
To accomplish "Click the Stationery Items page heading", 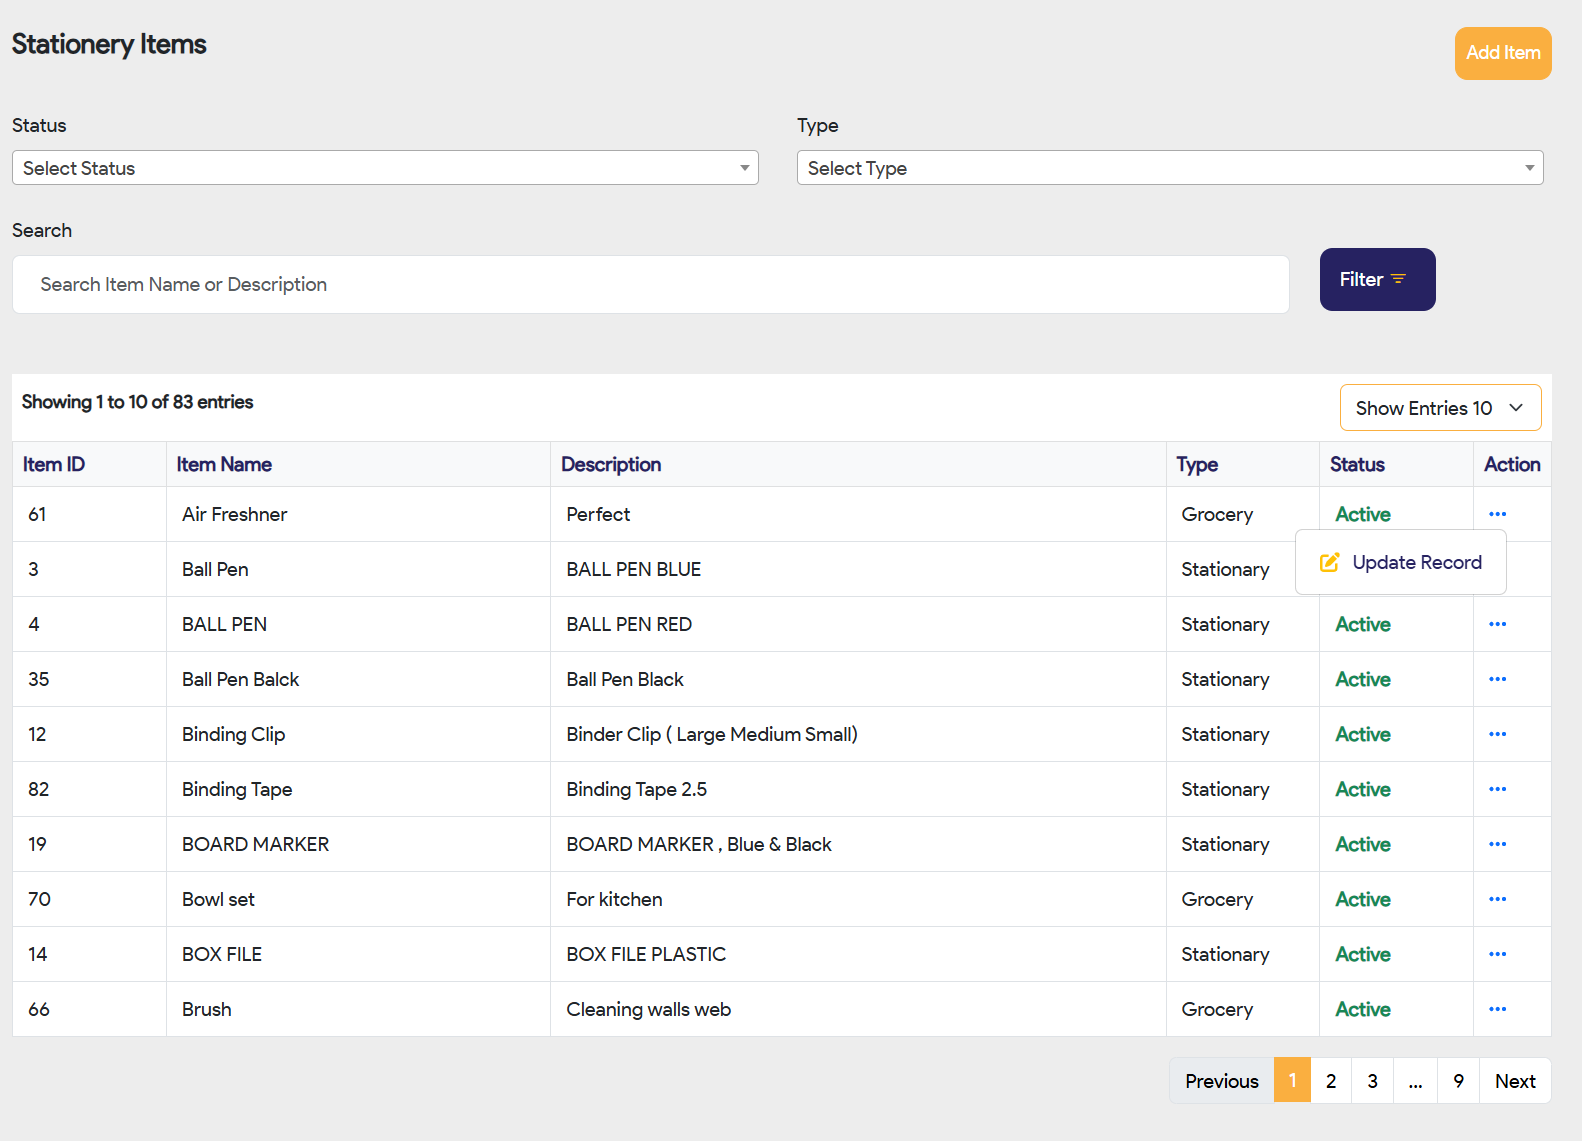I will 109,44.
